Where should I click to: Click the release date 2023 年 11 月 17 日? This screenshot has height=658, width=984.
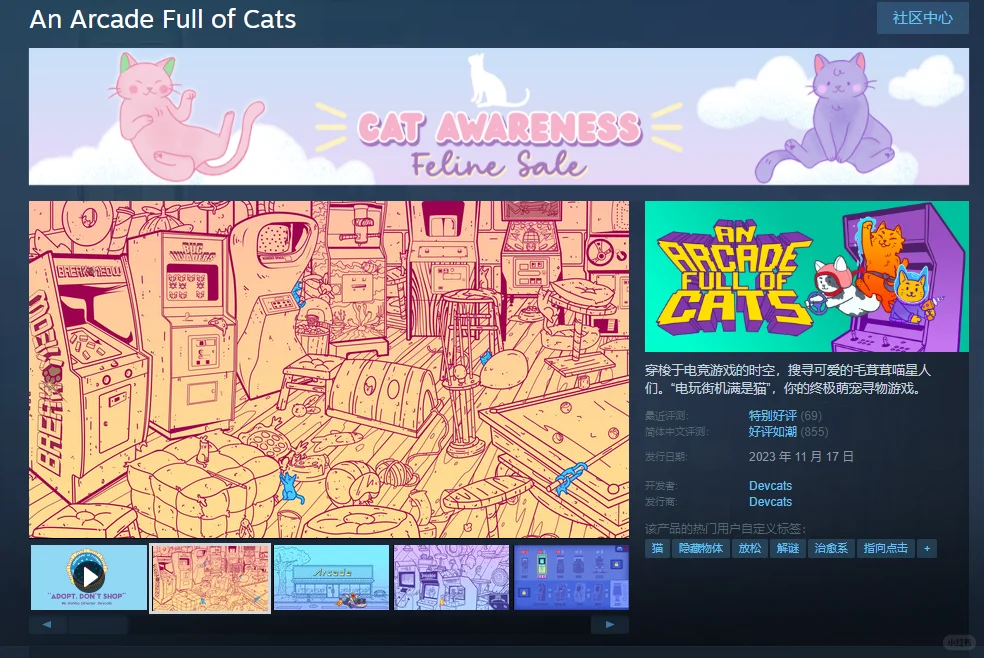tap(801, 457)
